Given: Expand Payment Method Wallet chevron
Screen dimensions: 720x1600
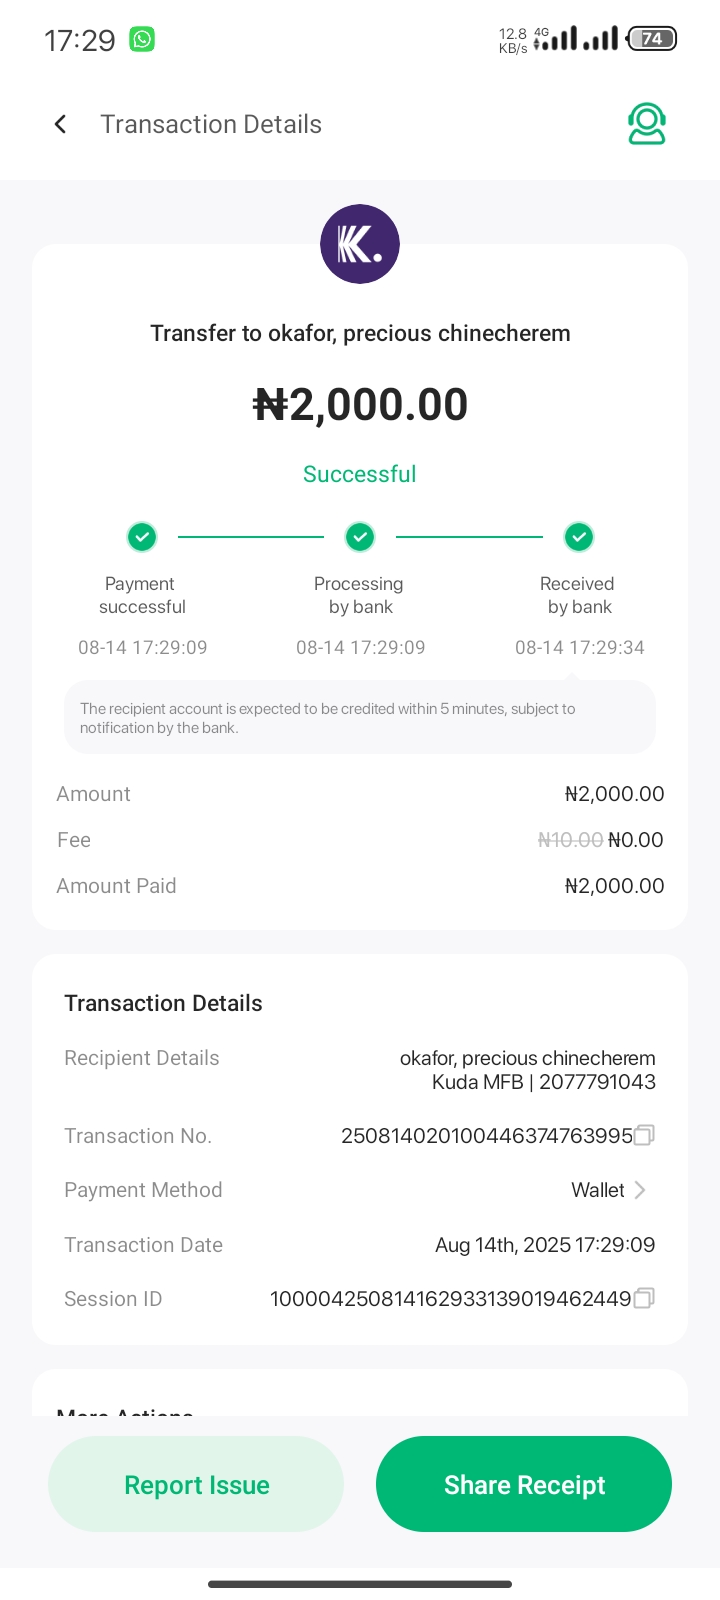Looking at the screenshot, I should point(641,1190).
